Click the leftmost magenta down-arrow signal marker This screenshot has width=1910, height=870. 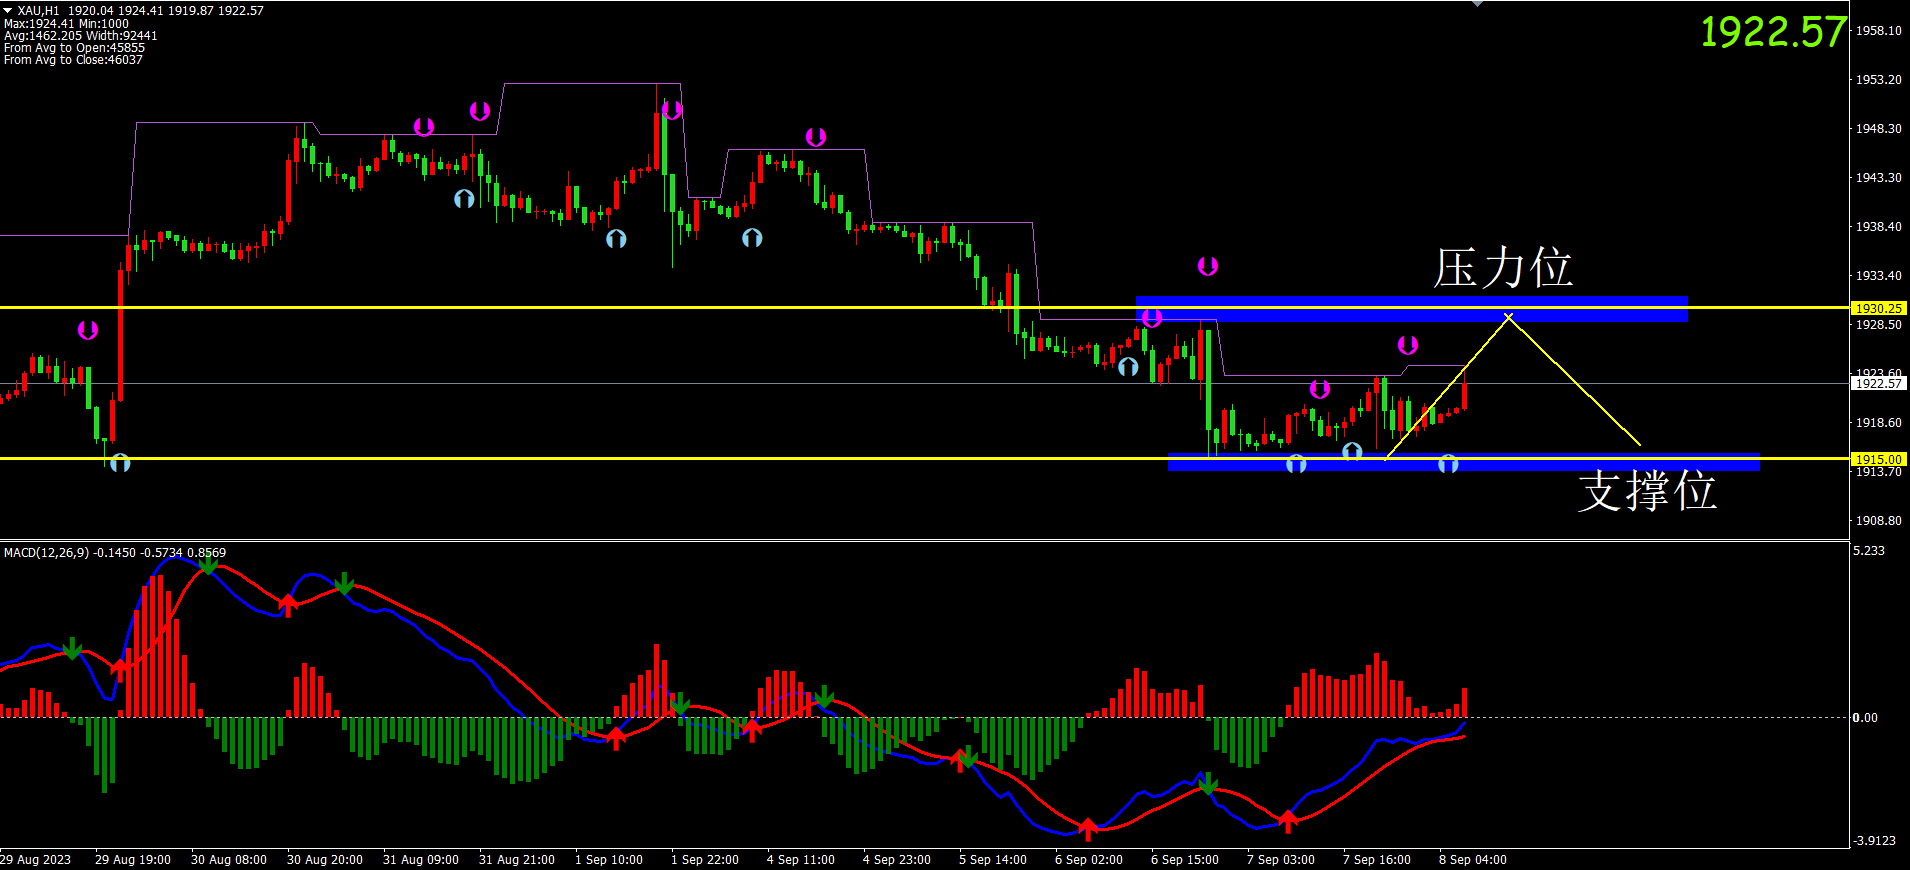tap(88, 330)
